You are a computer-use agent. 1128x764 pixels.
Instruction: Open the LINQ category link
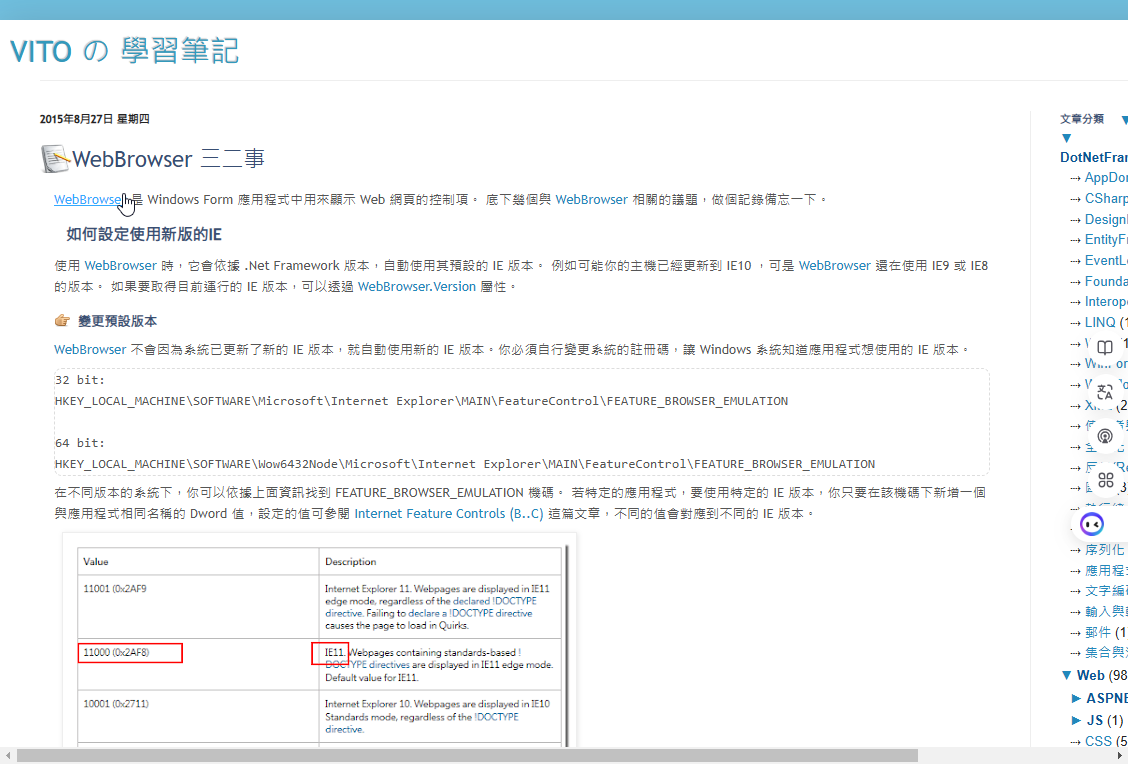(x=1100, y=322)
